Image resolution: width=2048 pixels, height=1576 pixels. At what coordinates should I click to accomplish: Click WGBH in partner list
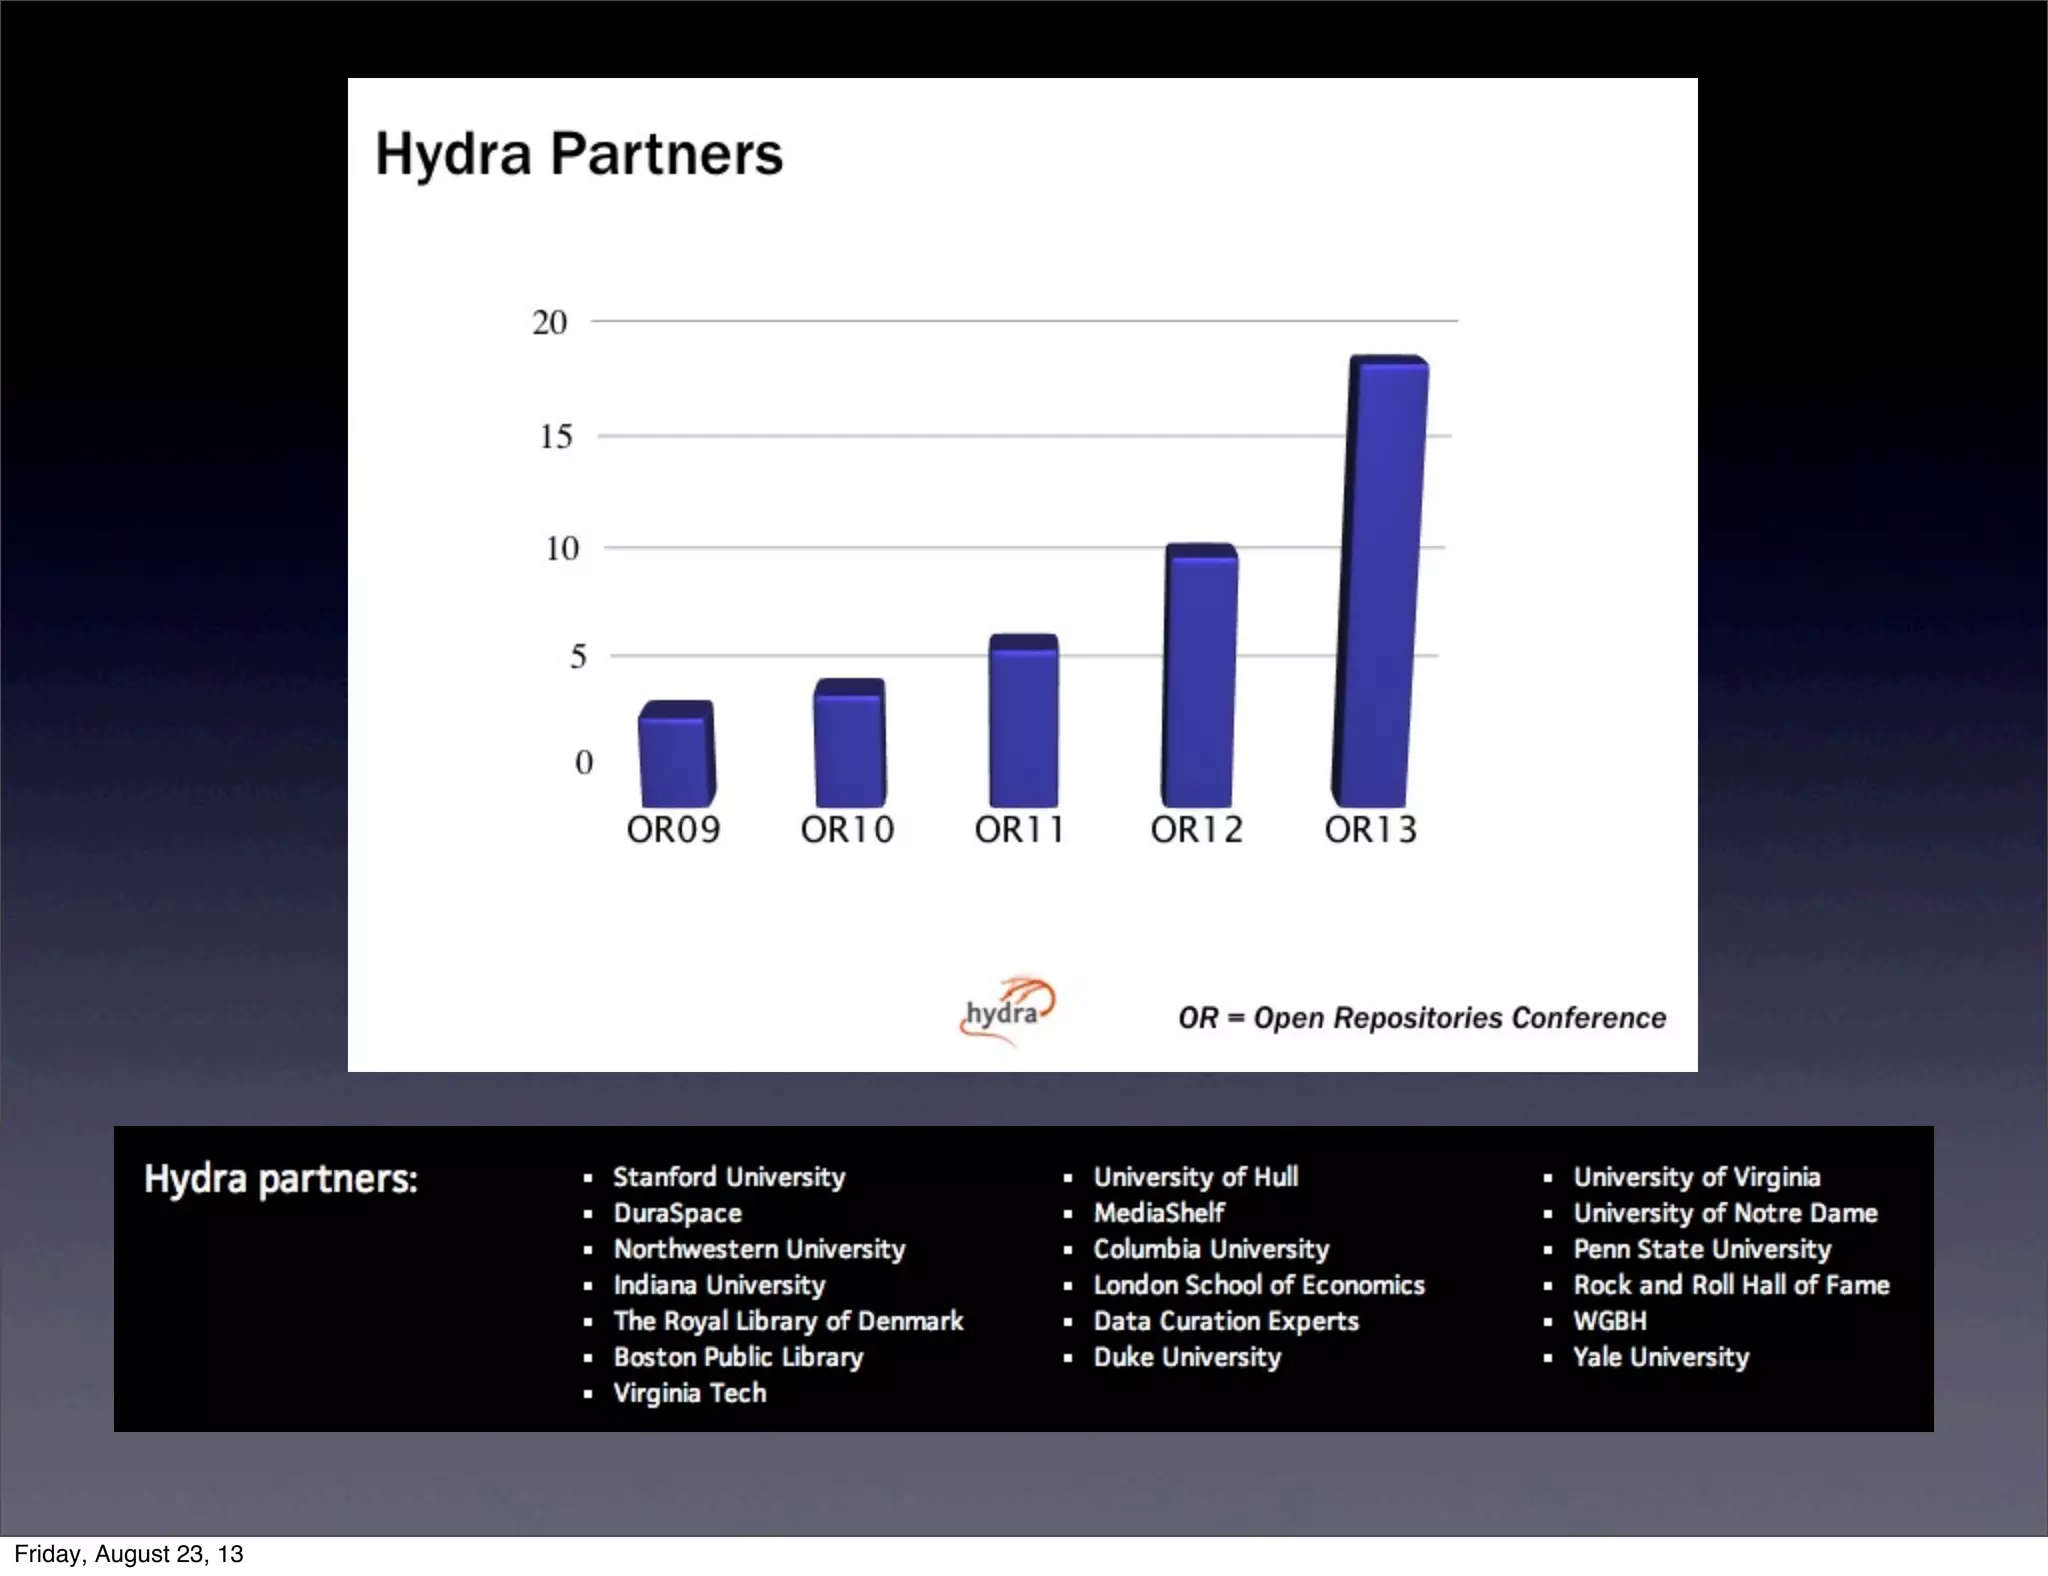[x=1609, y=1321]
